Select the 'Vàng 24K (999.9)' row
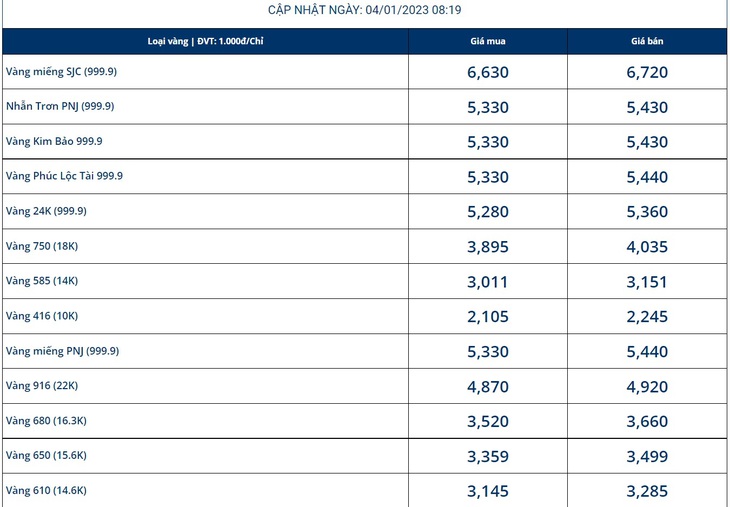Viewport: 730px width, 507px height. 365,211
